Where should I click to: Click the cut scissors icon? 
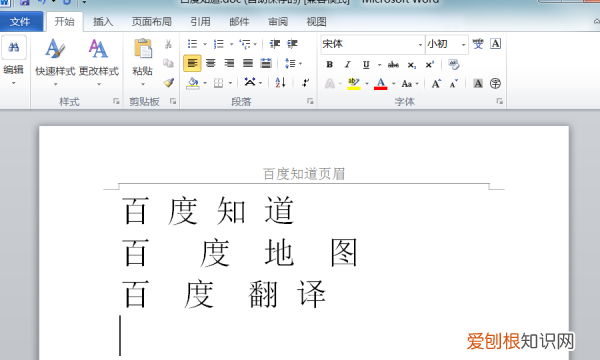[x=168, y=44]
